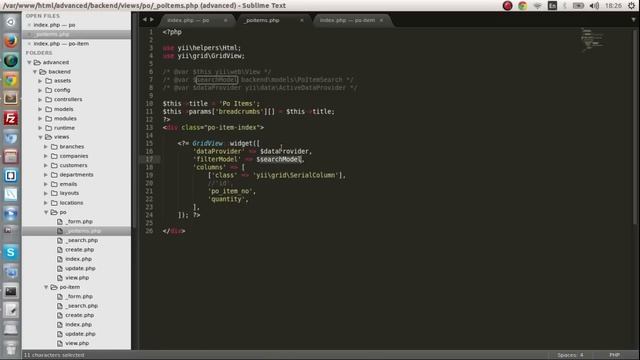Open FileZilla from the dock

(11, 118)
